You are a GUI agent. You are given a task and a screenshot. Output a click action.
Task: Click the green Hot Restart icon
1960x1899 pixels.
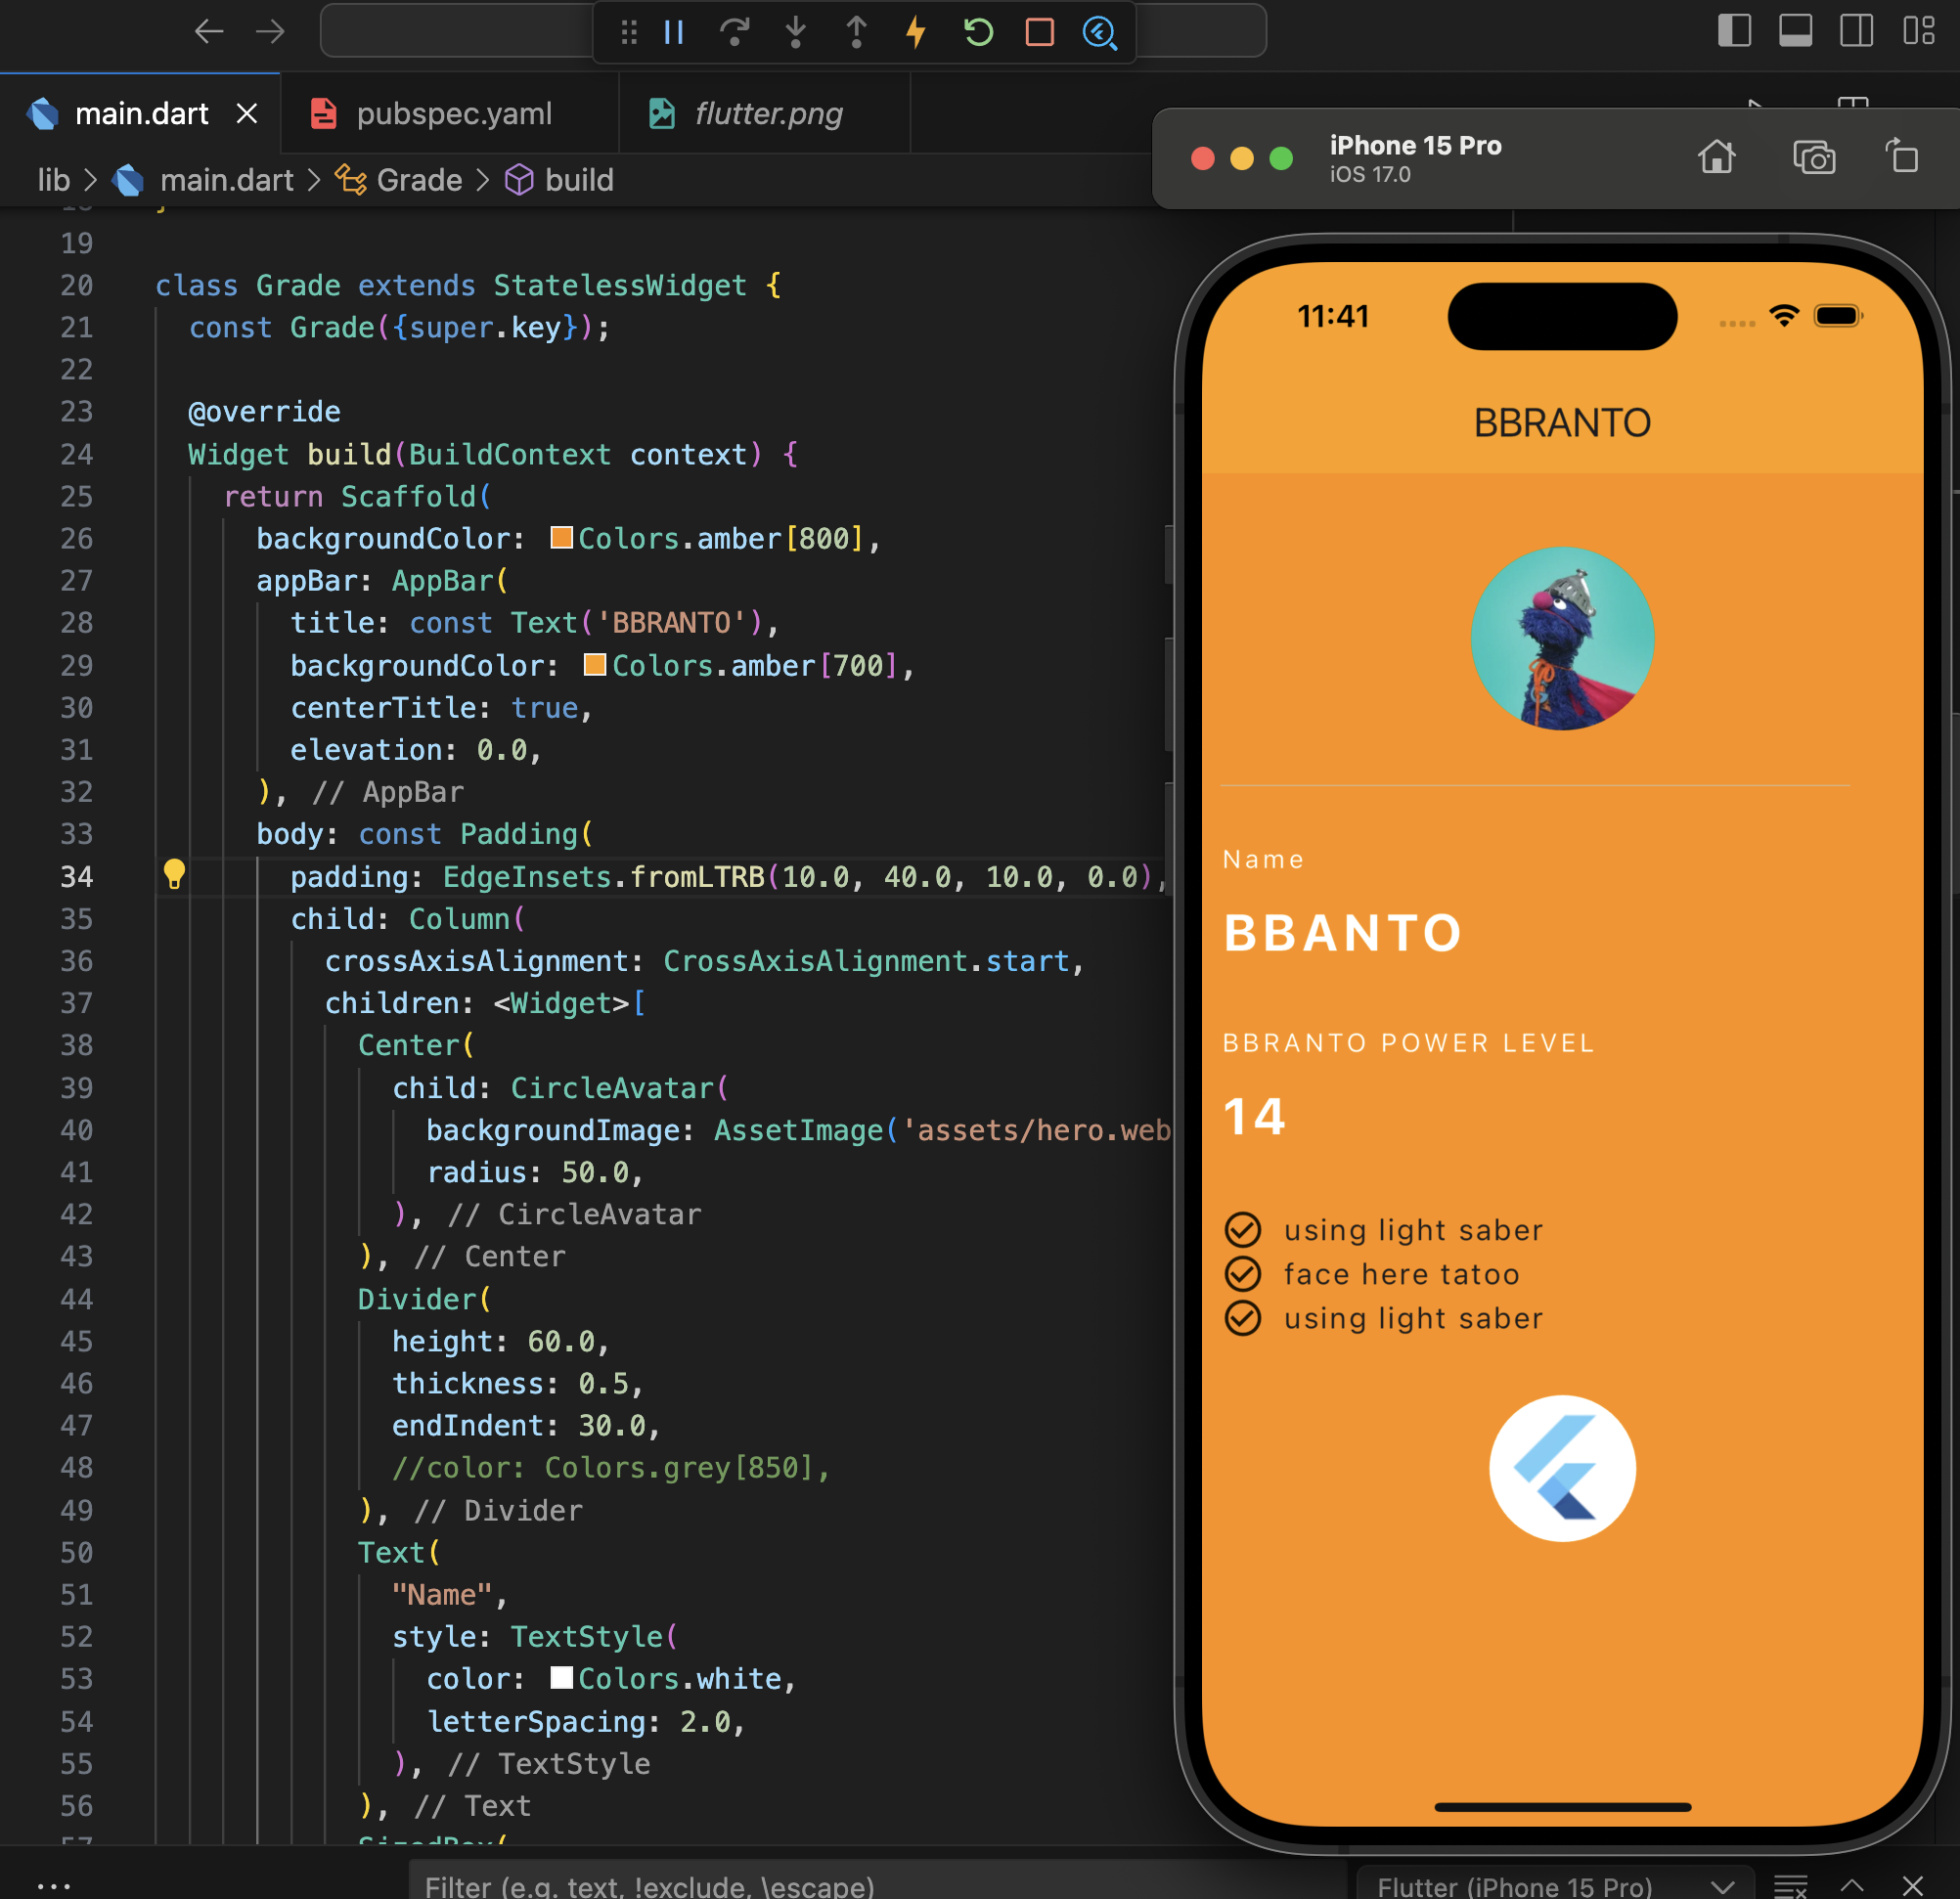point(978,33)
